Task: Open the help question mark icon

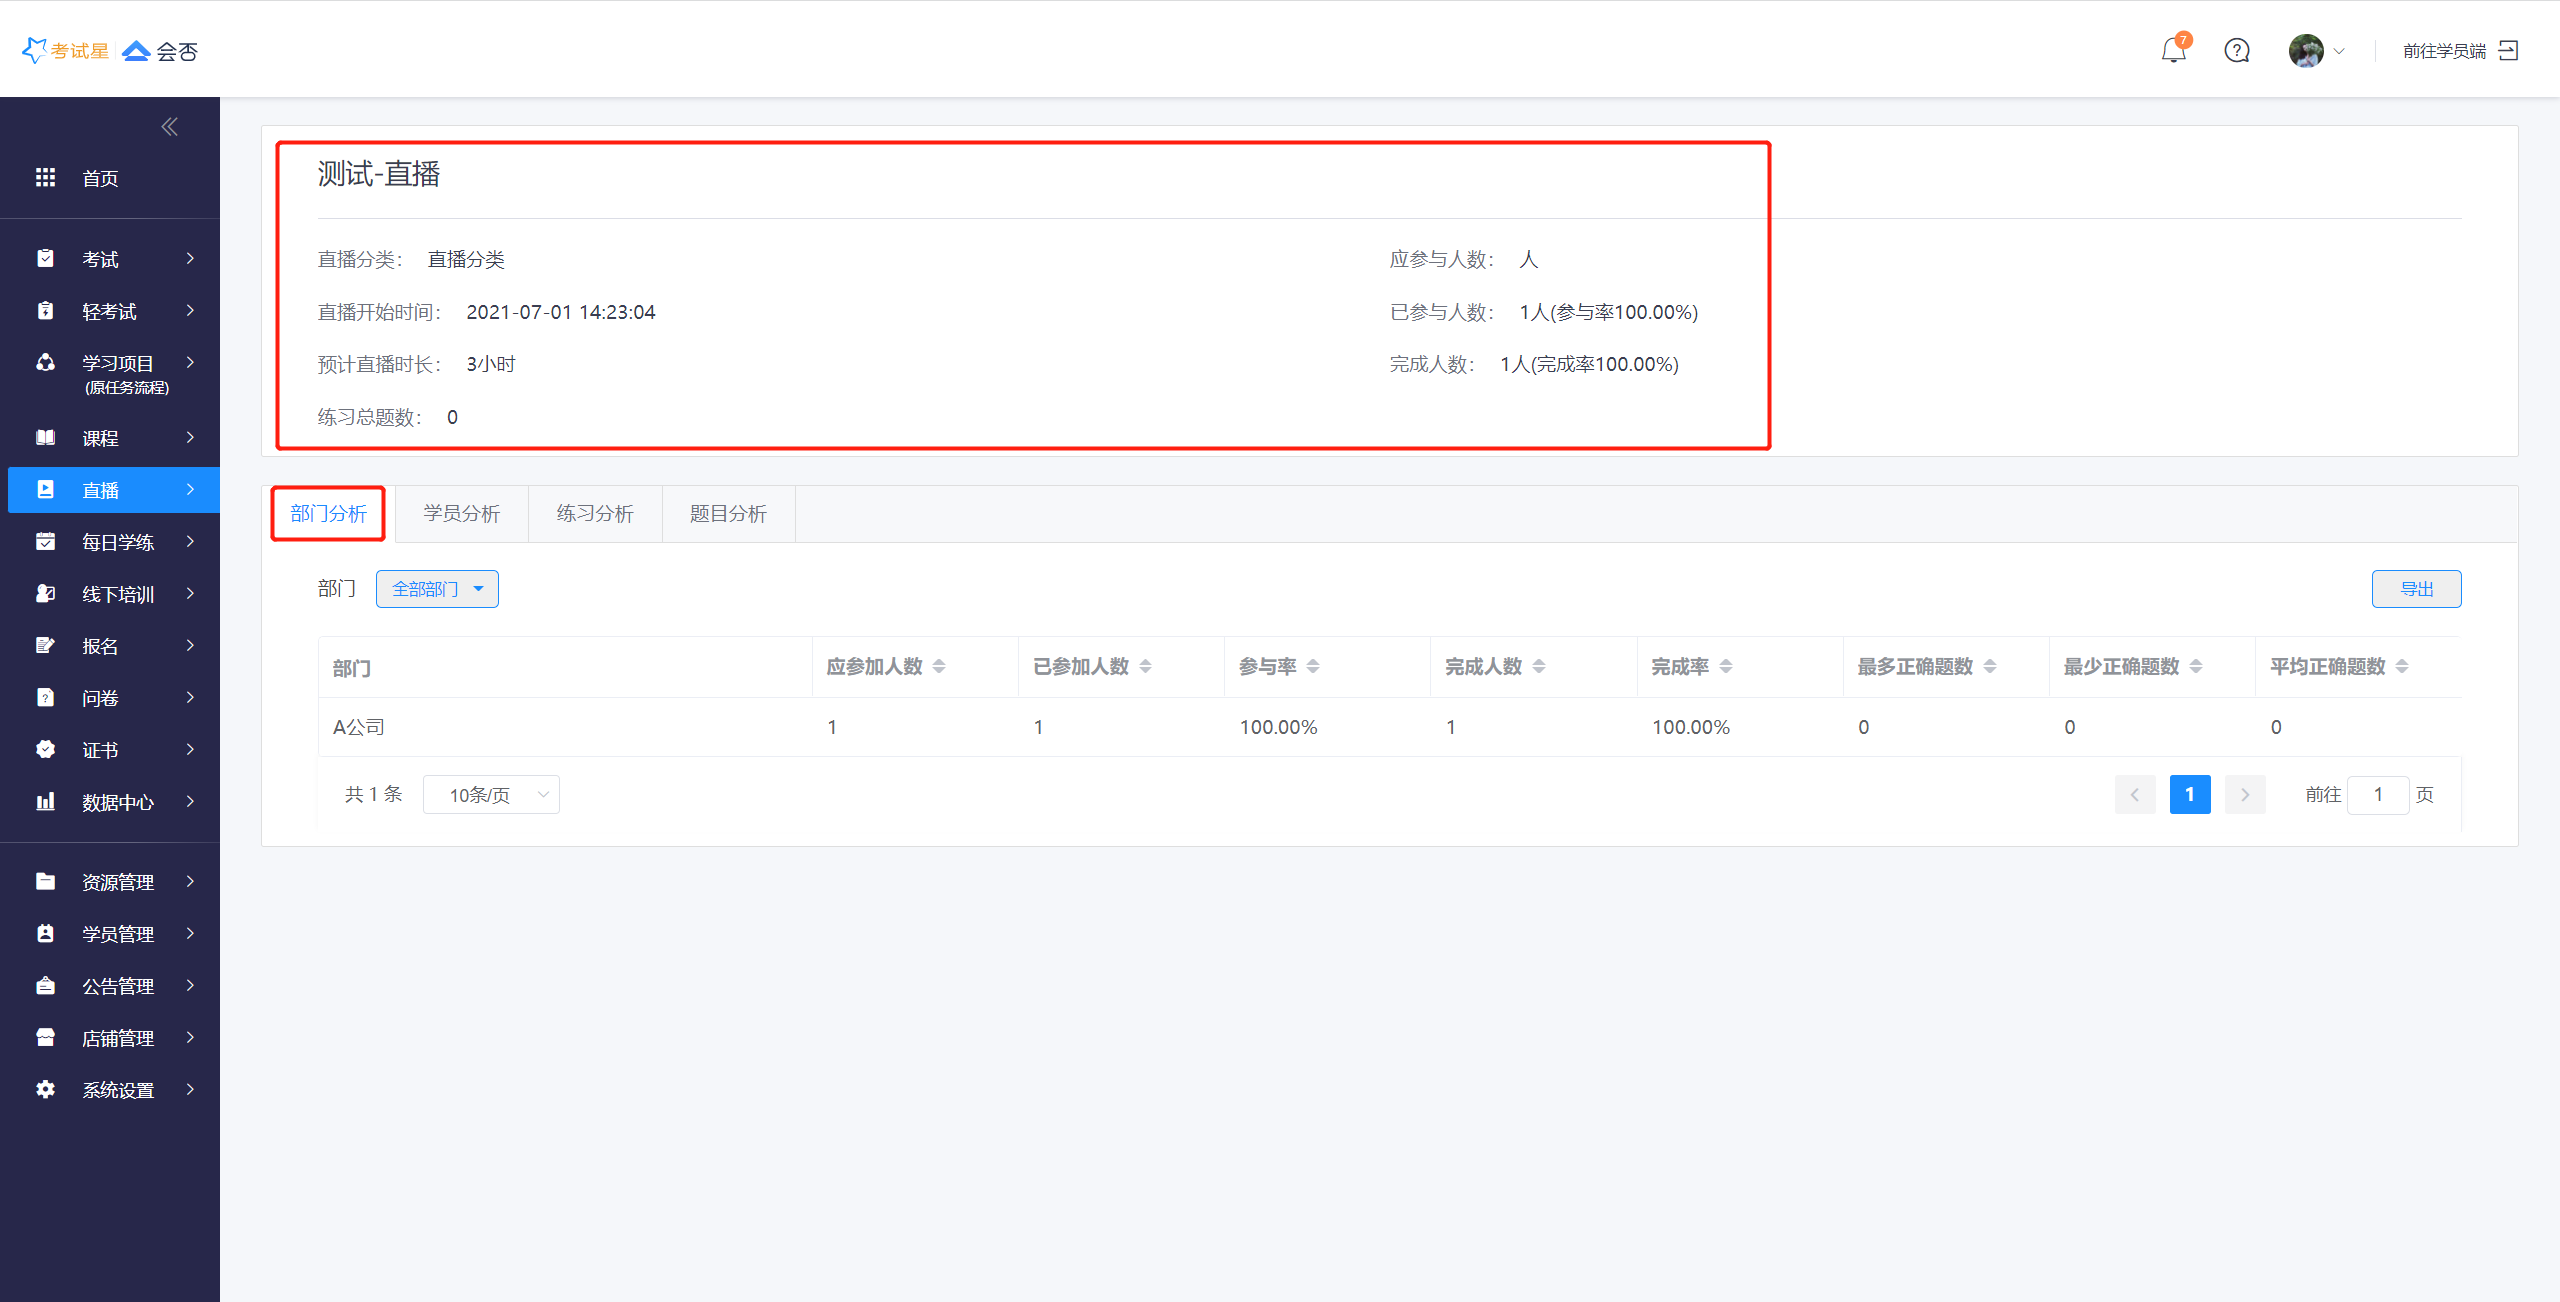Action: (x=2237, y=50)
